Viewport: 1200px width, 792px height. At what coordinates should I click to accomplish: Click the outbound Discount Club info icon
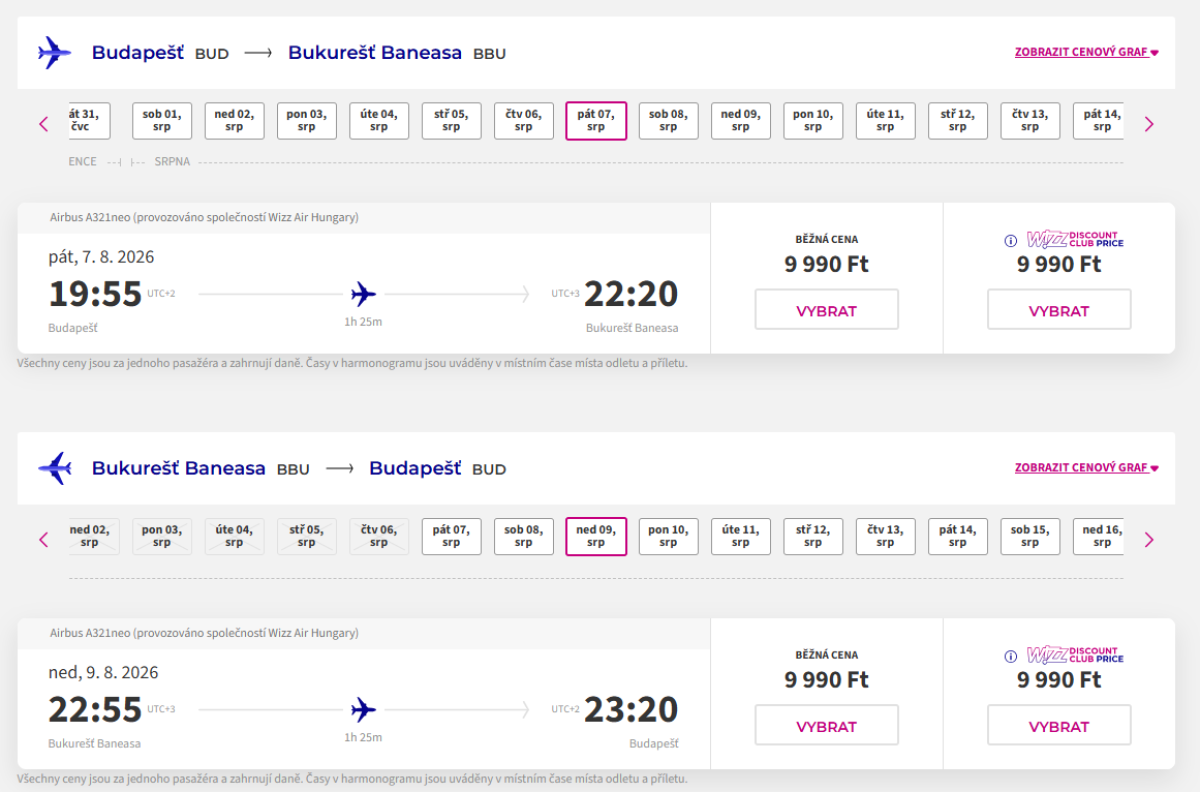(x=1010, y=240)
